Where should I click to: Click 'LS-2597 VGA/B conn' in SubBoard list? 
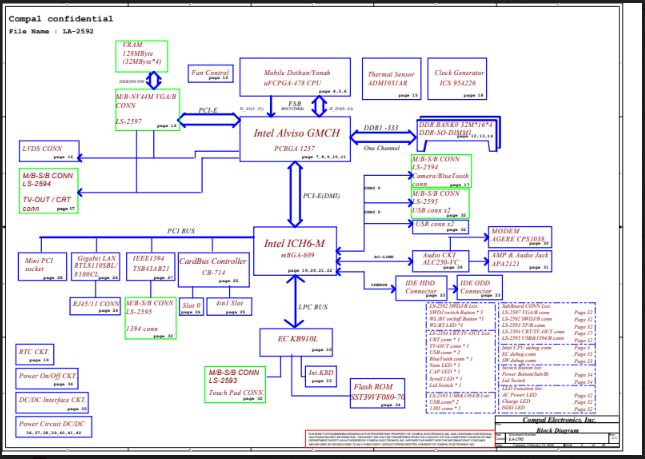526,313
